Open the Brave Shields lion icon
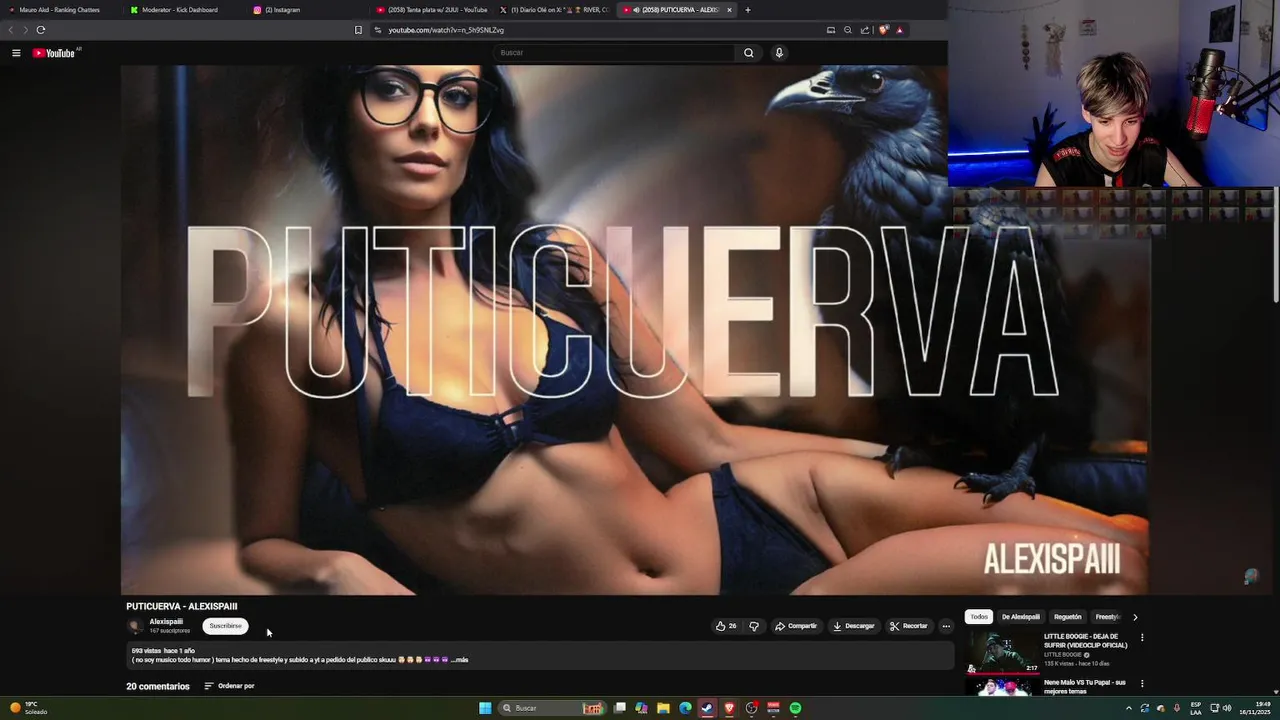 (883, 30)
